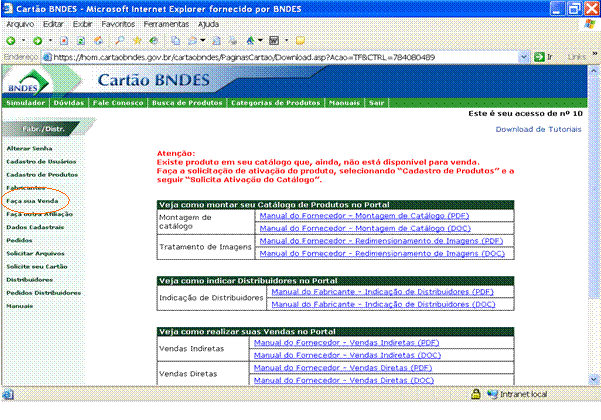
Task: Open the Ajuda menu
Action: pyautogui.click(x=208, y=24)
